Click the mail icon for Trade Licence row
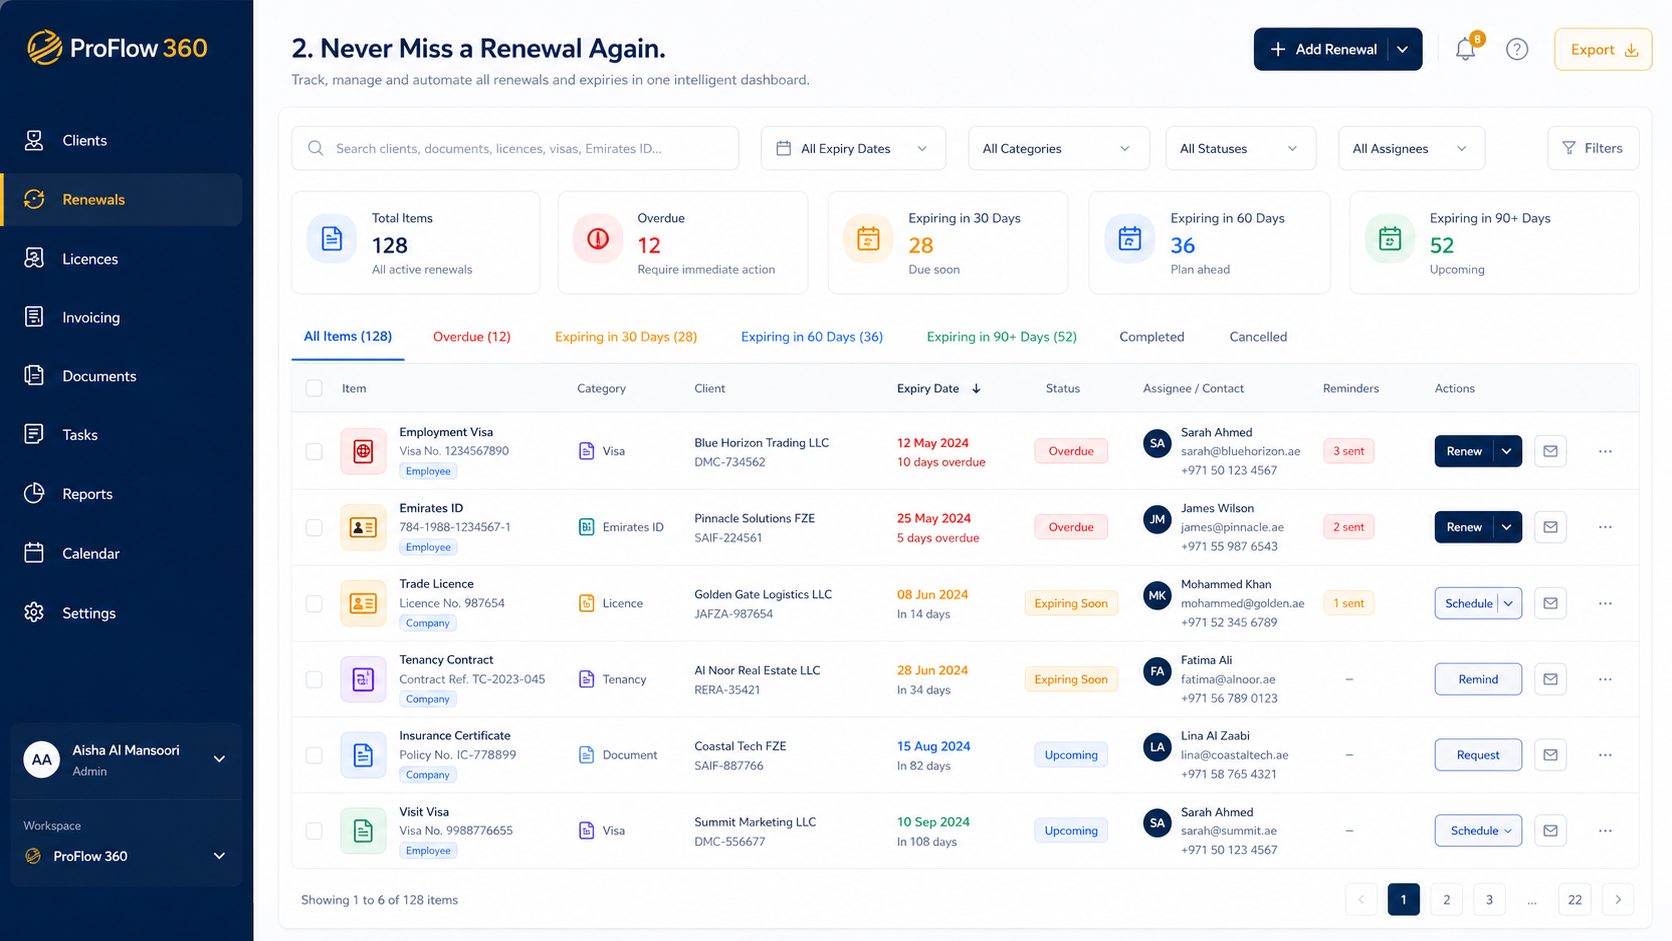 (x=1550, y=603)
